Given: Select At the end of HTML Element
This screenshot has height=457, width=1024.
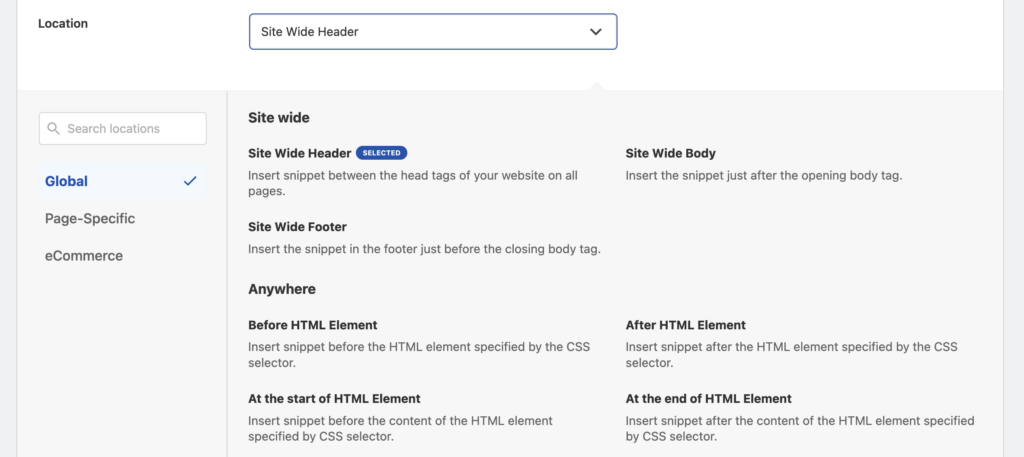Looking at the screenshot, I should pyautogui.click(x=709, y=399).
